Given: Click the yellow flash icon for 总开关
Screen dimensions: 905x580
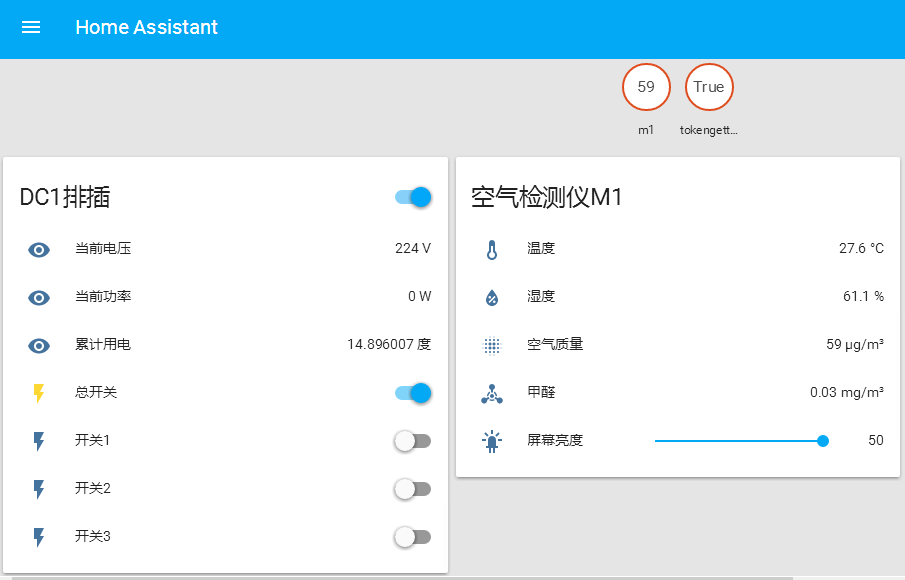Looking at the screenshot, I should click(39, 394).
